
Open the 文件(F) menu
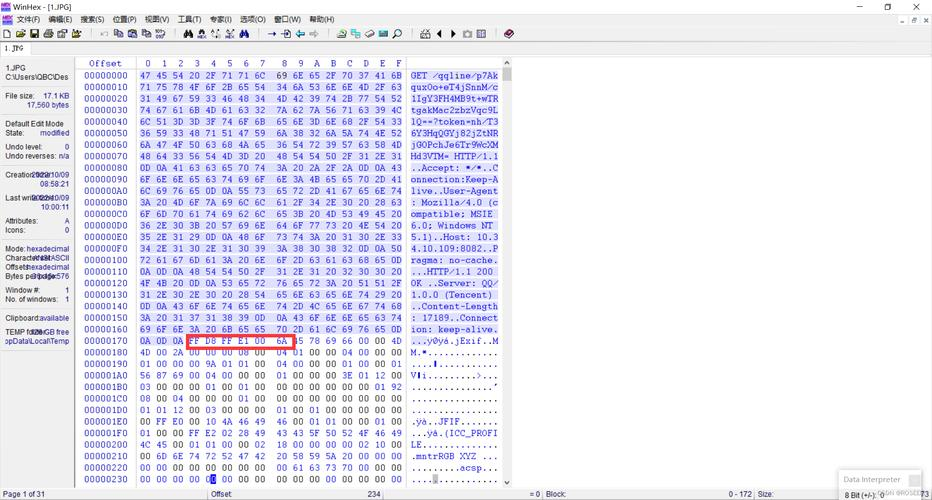point(28,20)
